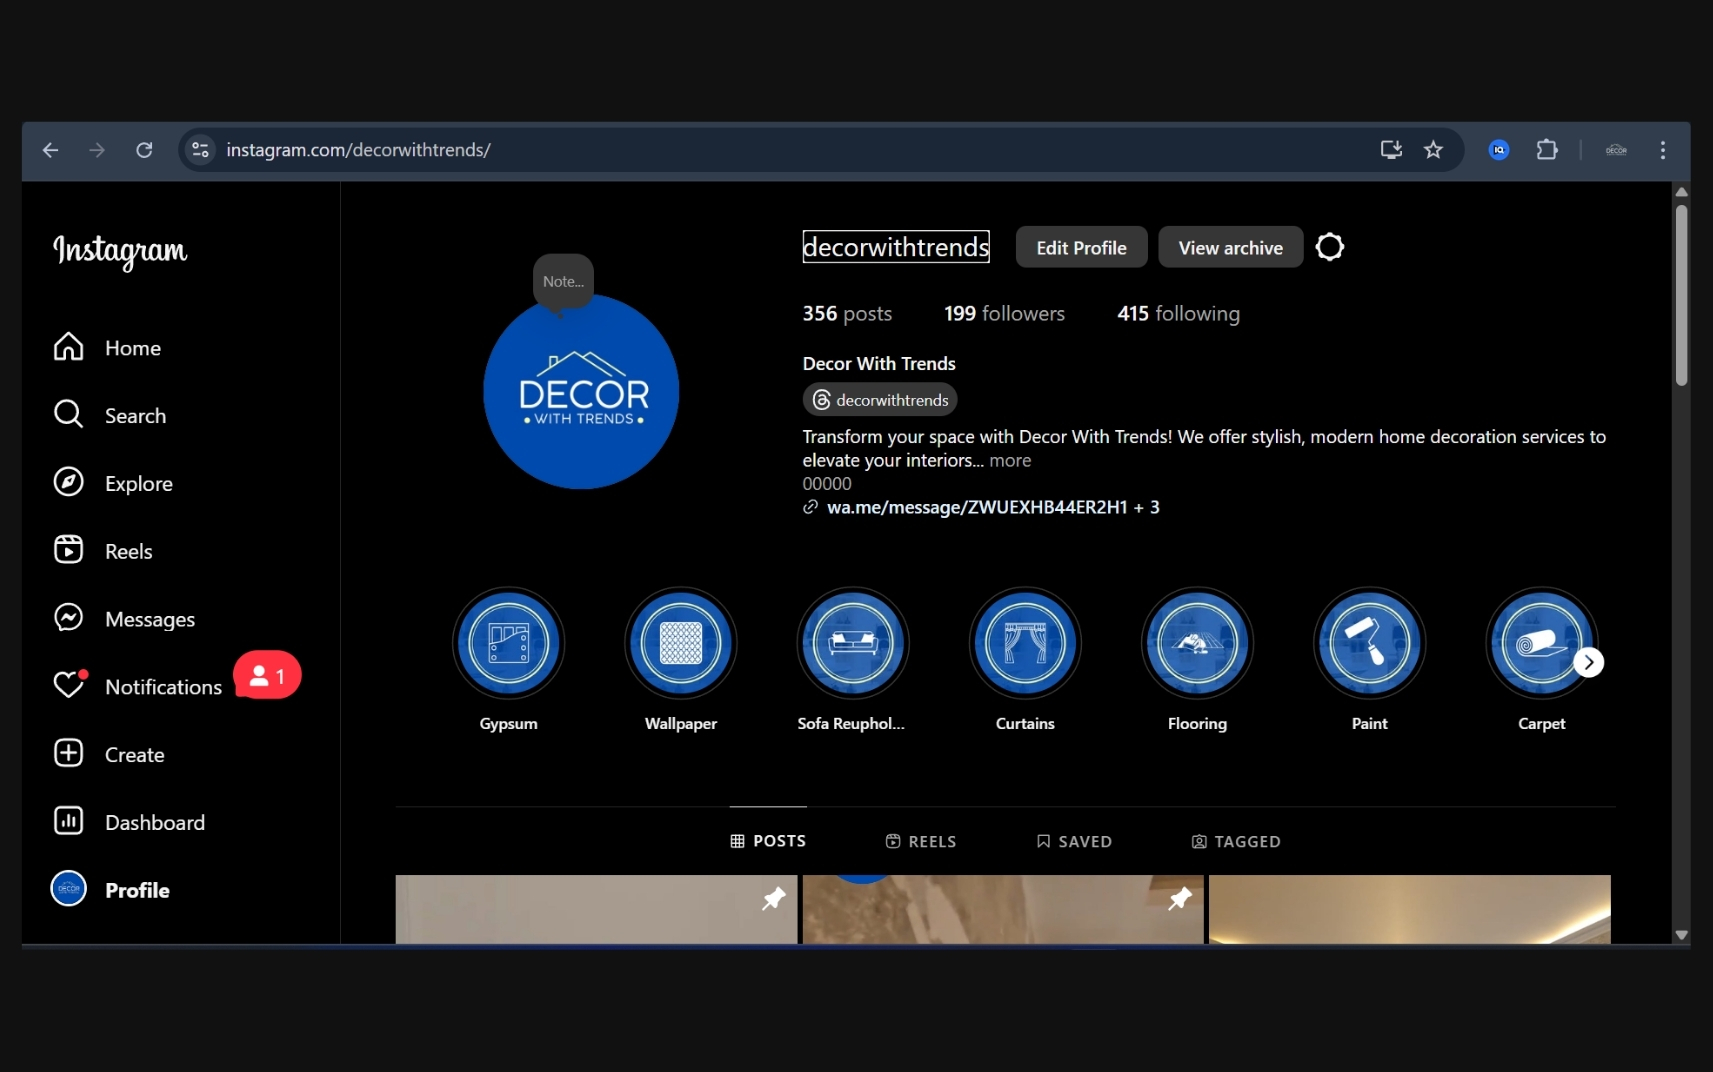1713x1072 pixels.
Task: Switch to the REELS tab
Action: [x=921, y=842]
